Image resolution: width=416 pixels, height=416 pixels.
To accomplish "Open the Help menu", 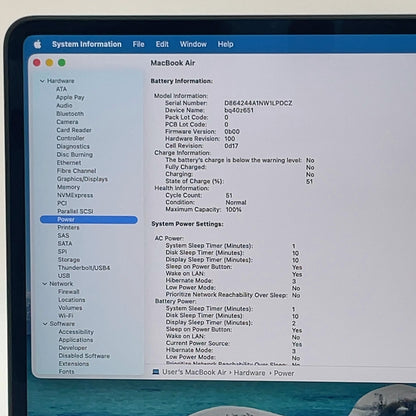I will (226, 44).
